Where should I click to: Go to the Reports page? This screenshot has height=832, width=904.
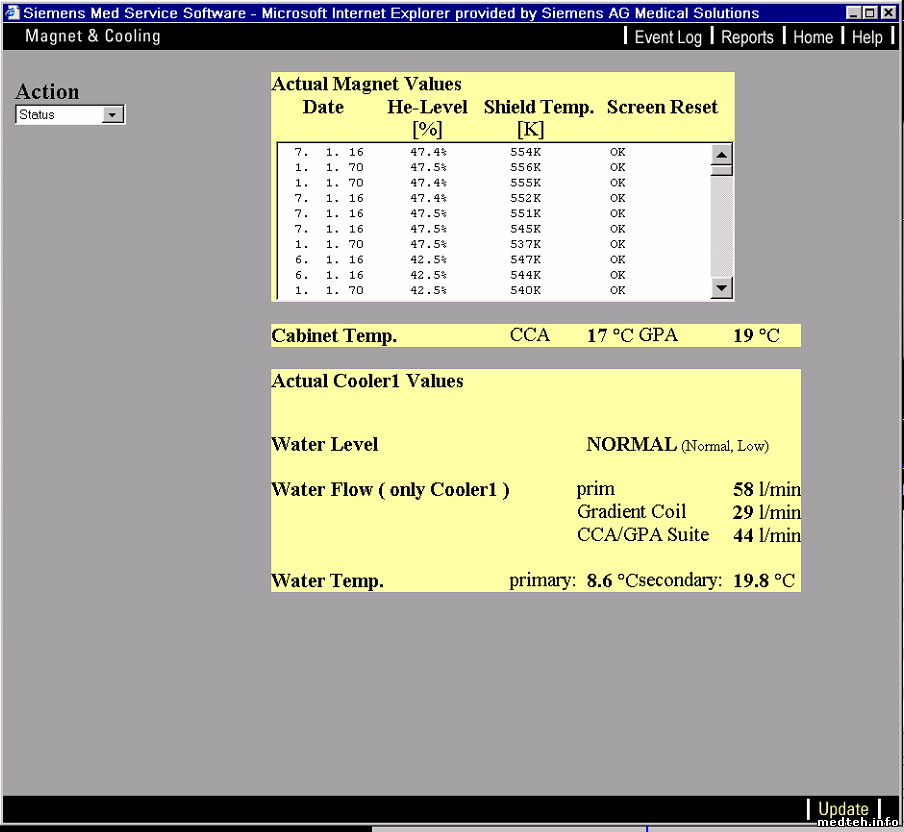point(747,37)
